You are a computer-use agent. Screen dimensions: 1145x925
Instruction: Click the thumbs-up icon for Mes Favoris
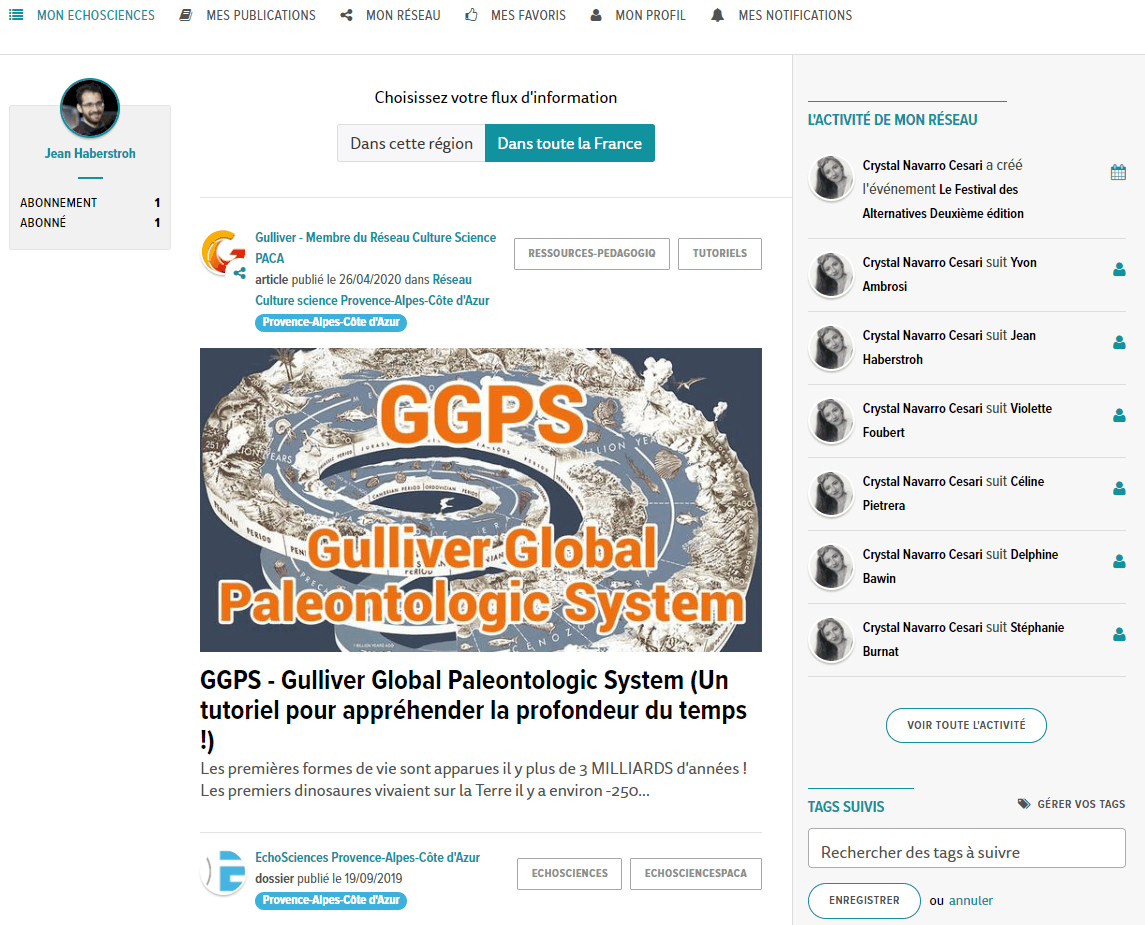[472, 15]
